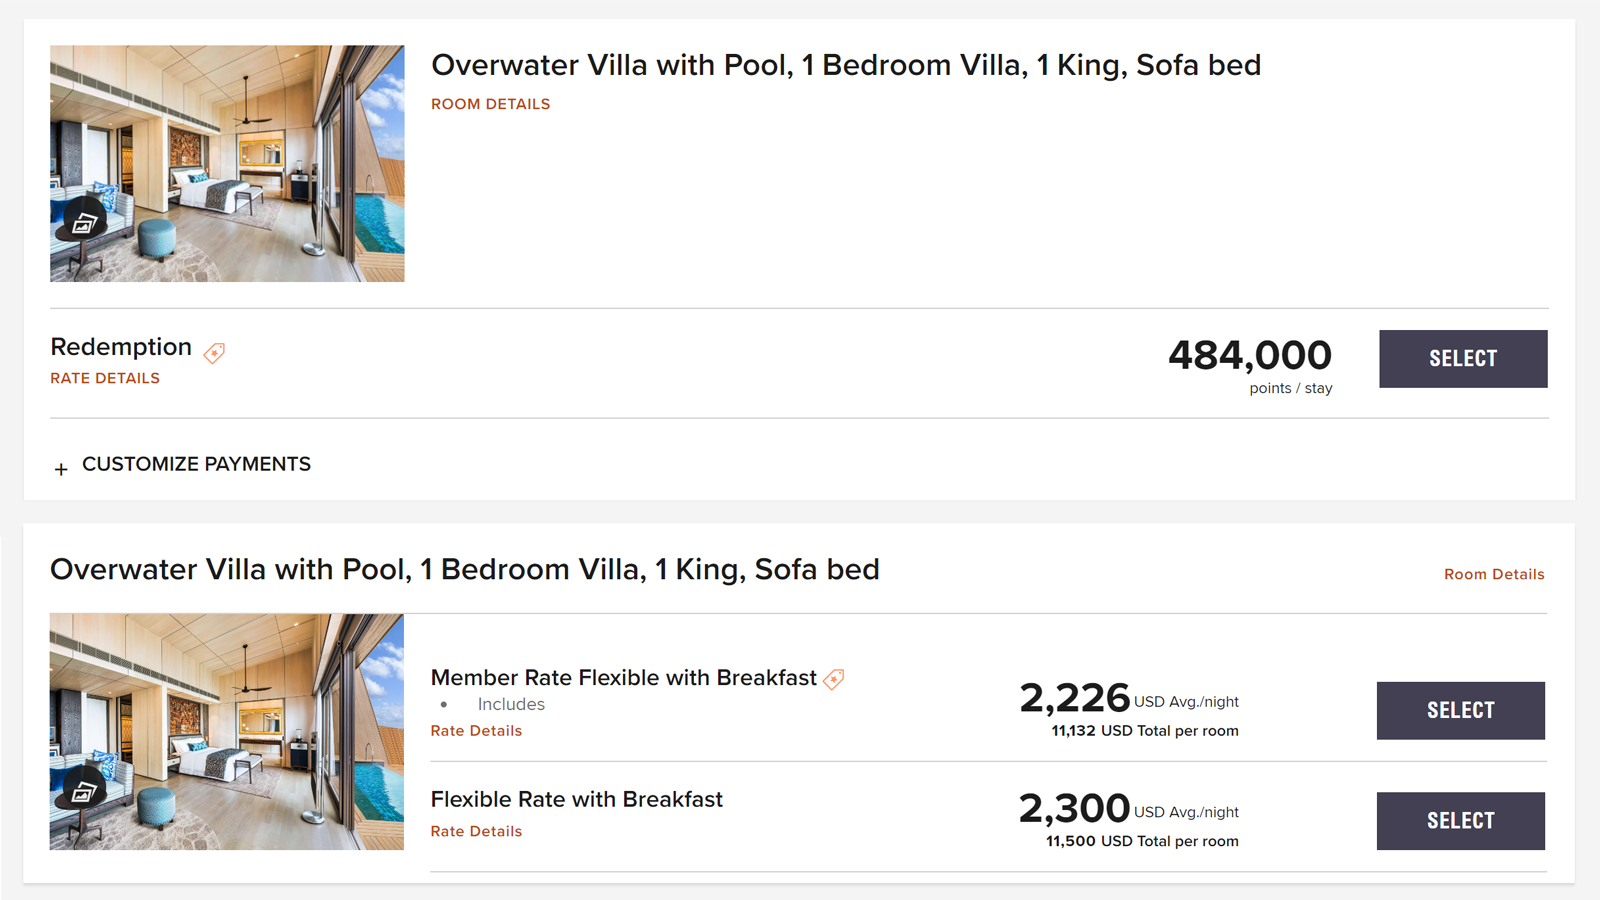Select the 2,226 USD member rate
Viewport: 1600px width, 900px height.
click(1460, 711)
